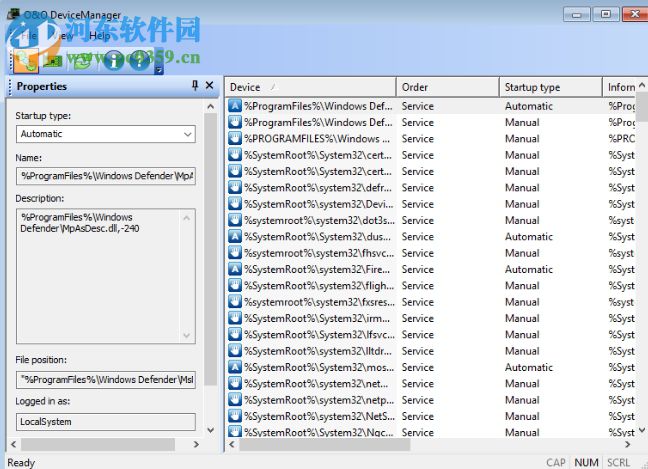Open the File menu

pos(29,36)
